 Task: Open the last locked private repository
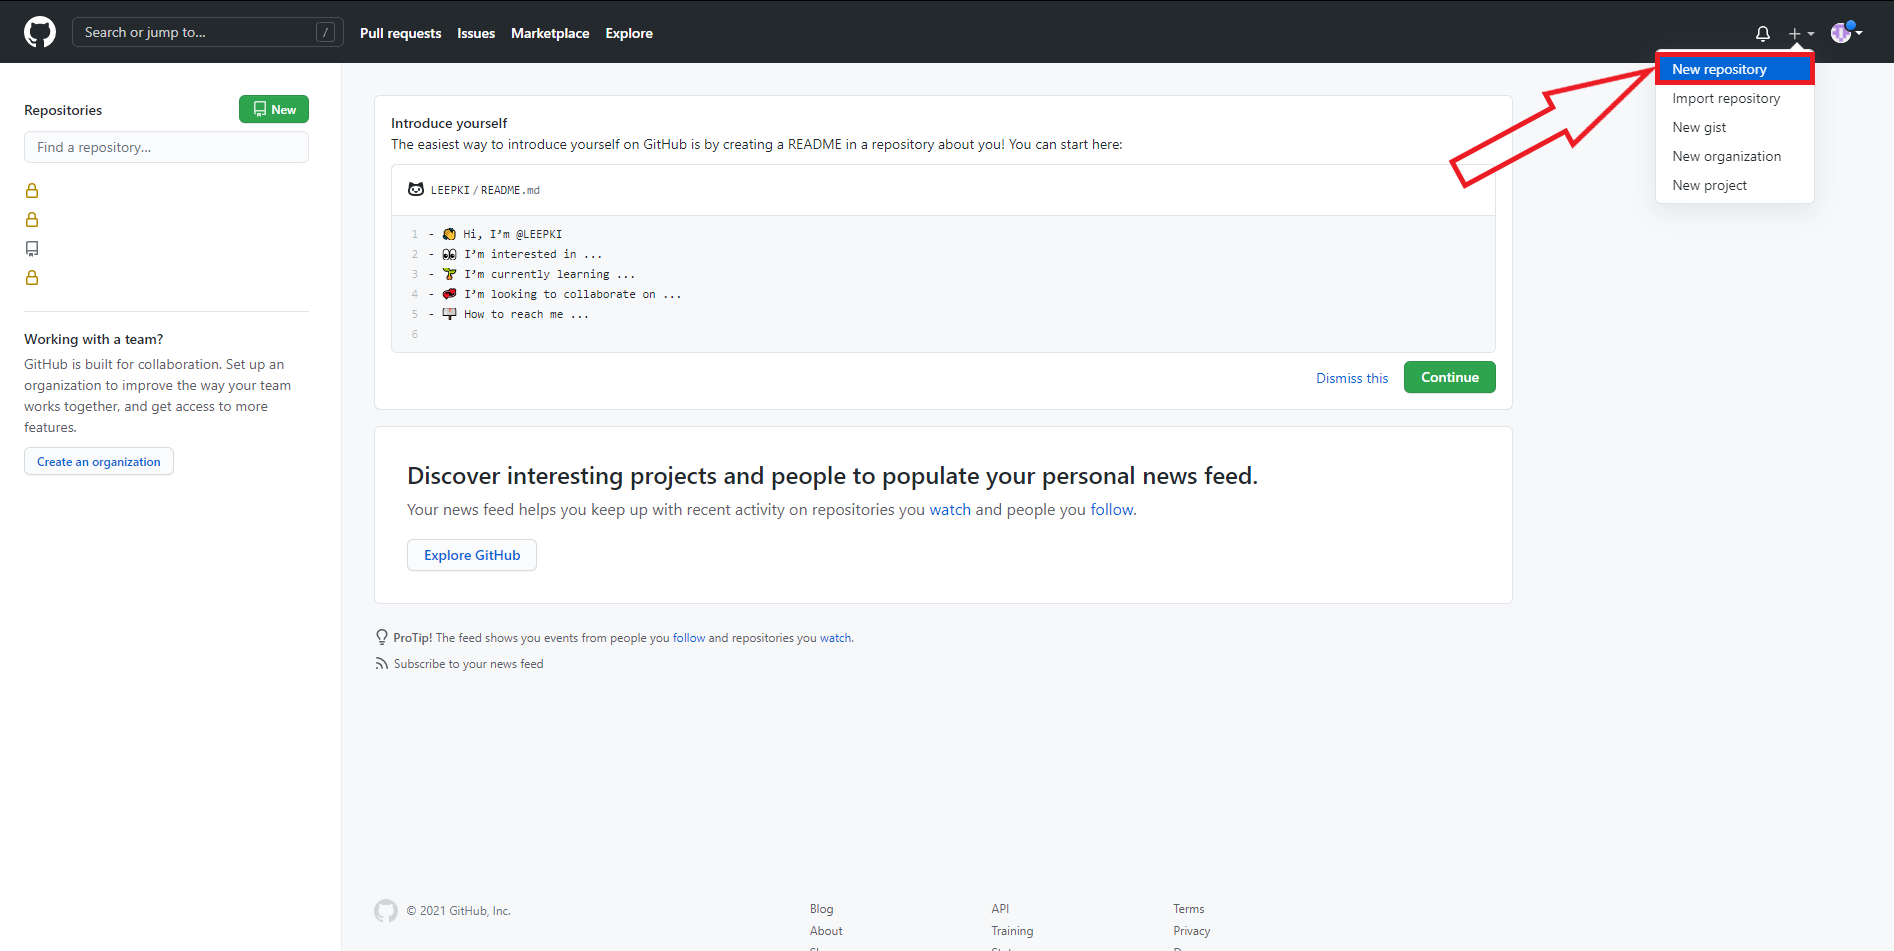[32, 277]
